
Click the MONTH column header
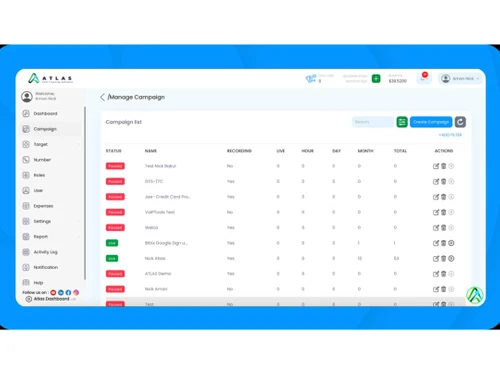click(366, 151)
